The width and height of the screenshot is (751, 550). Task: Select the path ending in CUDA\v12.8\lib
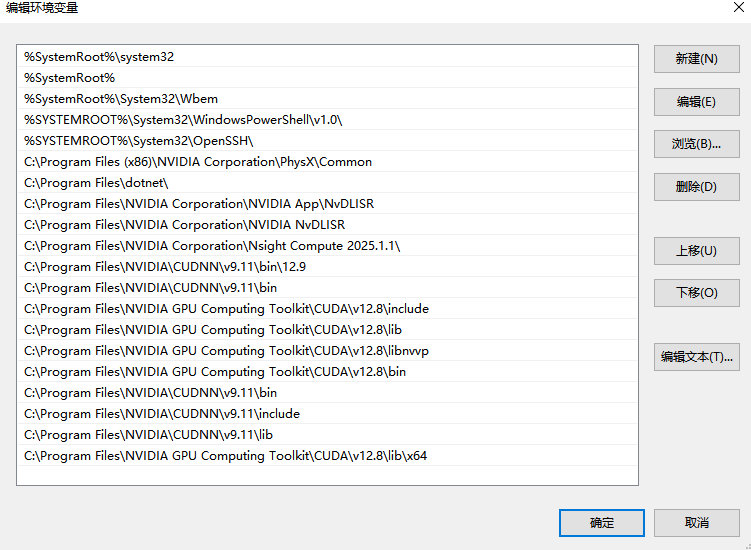point(328,330)
